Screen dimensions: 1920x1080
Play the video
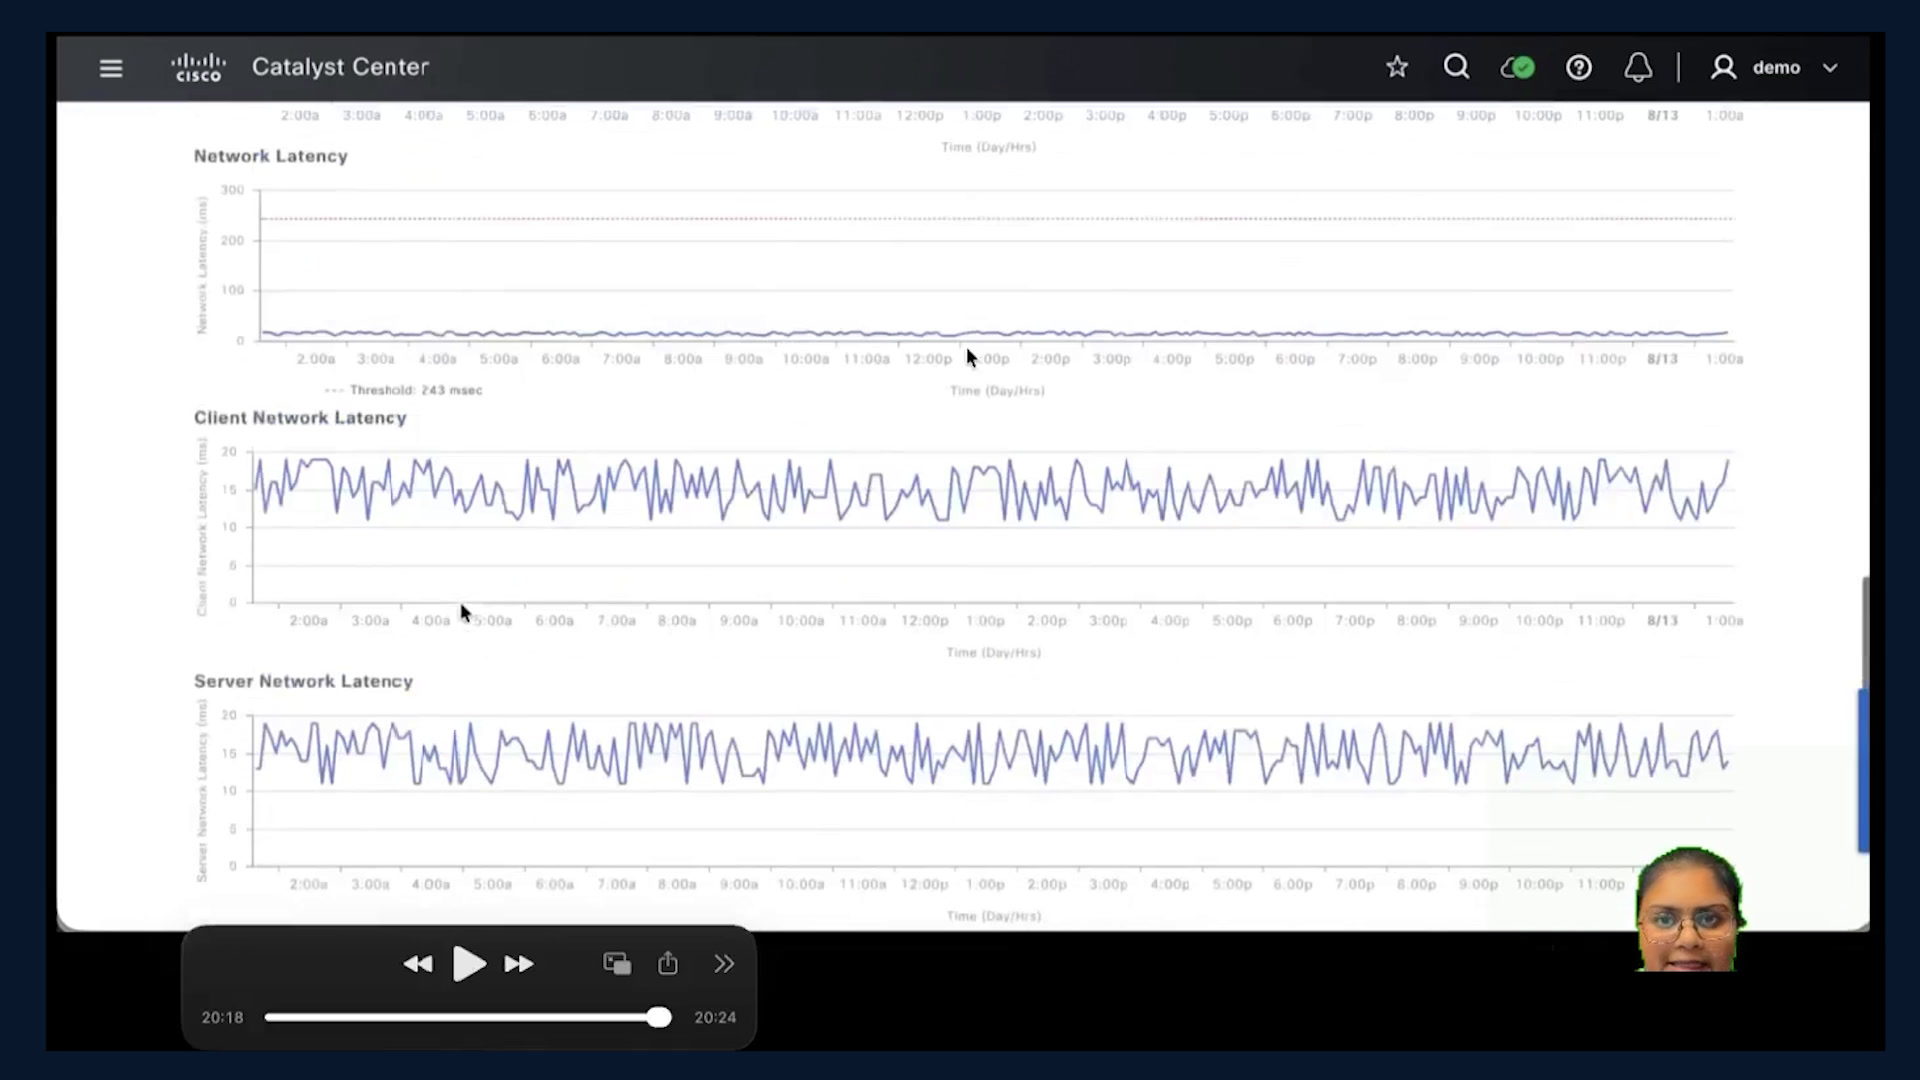pos(469,964)
